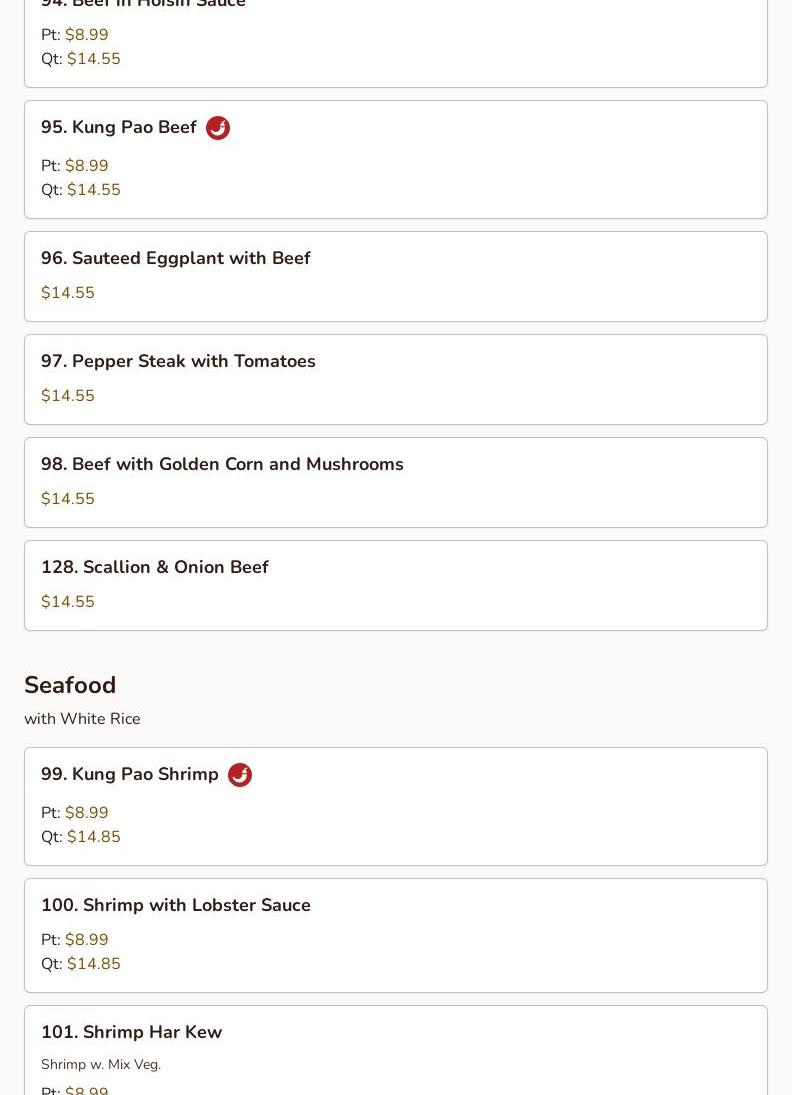Select 96. Sauteed Eggplant with Beef

tap(396, 277)
